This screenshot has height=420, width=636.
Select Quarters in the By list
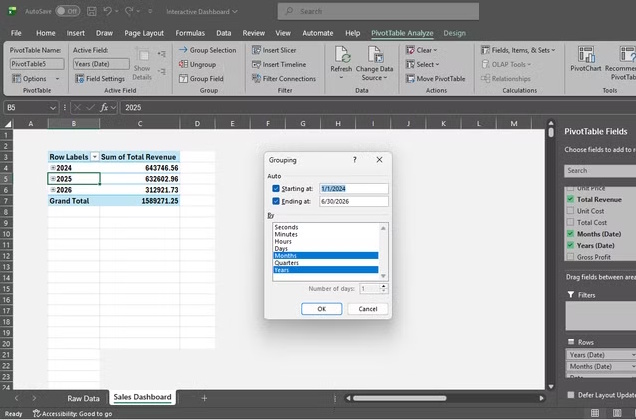326,263
